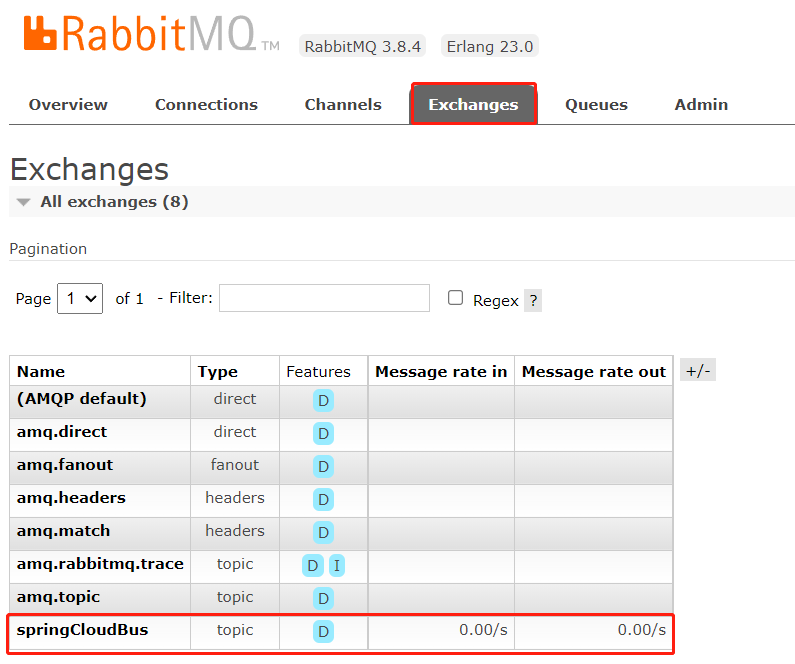
Task: Open the amq.fanout exchange
Action: pyautogui.click(x=65, y=465)
